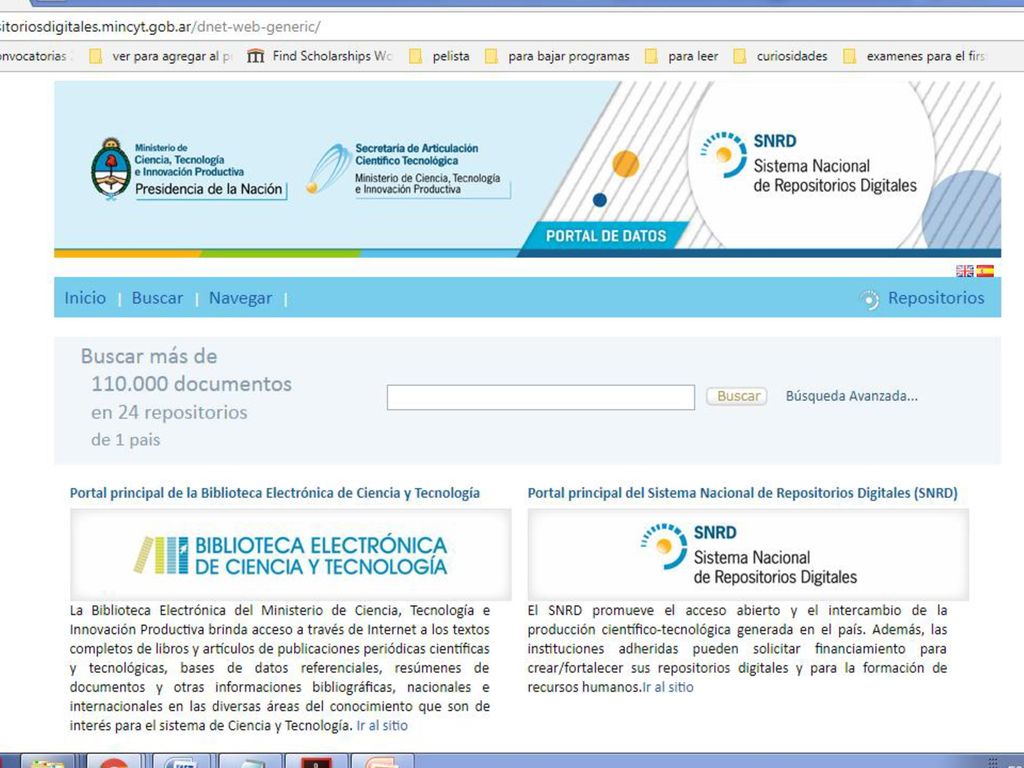The width and height of the screenshot is (1024, 768).
Task: Click 'Ir al sitio' after the Biblioteca Electrónica description
Action: pyautogui.click(x=382, y=726)
